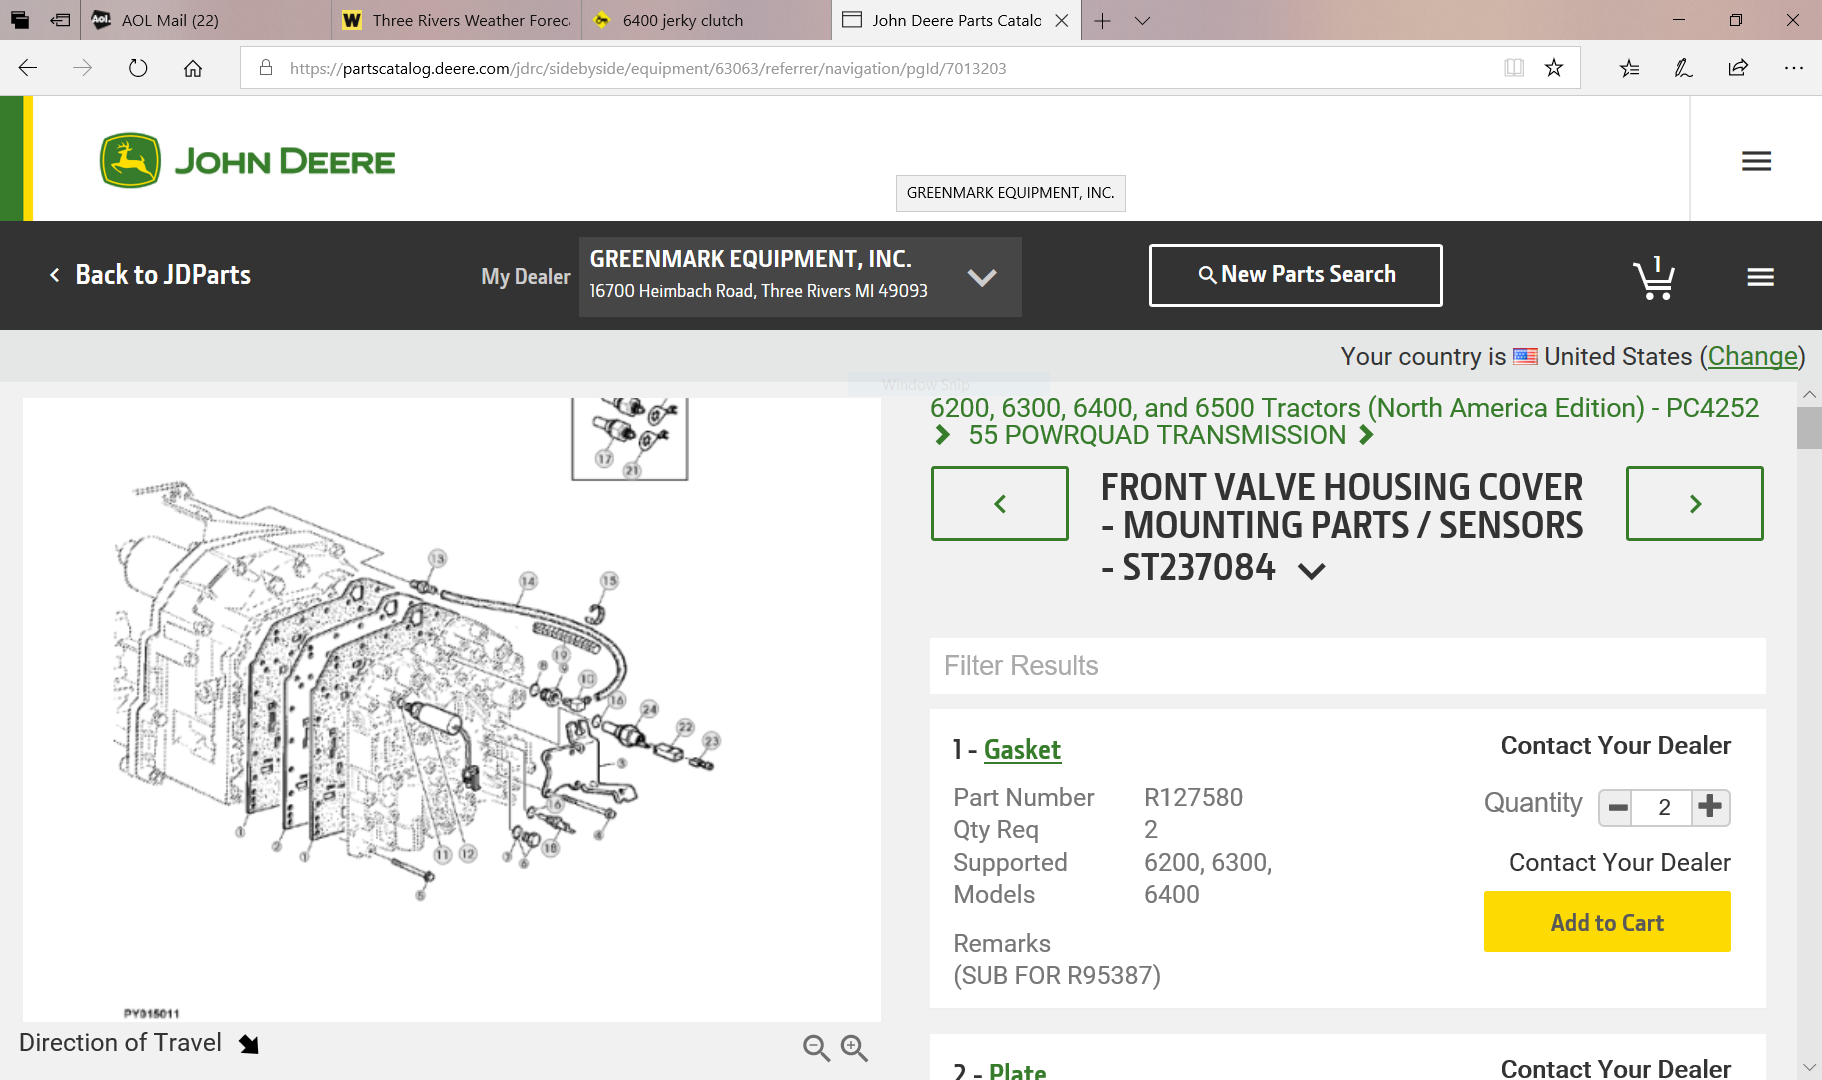Click Add to Cart for Gasket
1822x1080 pixels.
[1606, 922]
